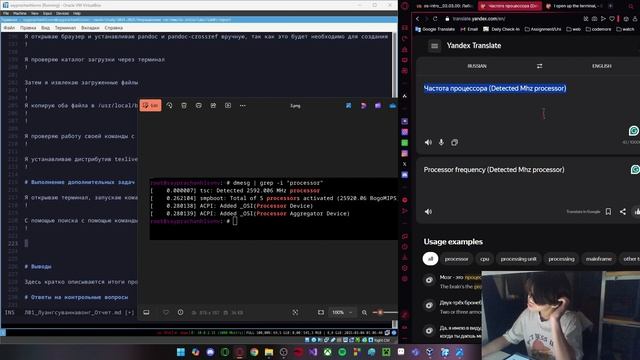
Task: Select the 'cpu' usage filter chip
Action: click(x=484, y=259)
